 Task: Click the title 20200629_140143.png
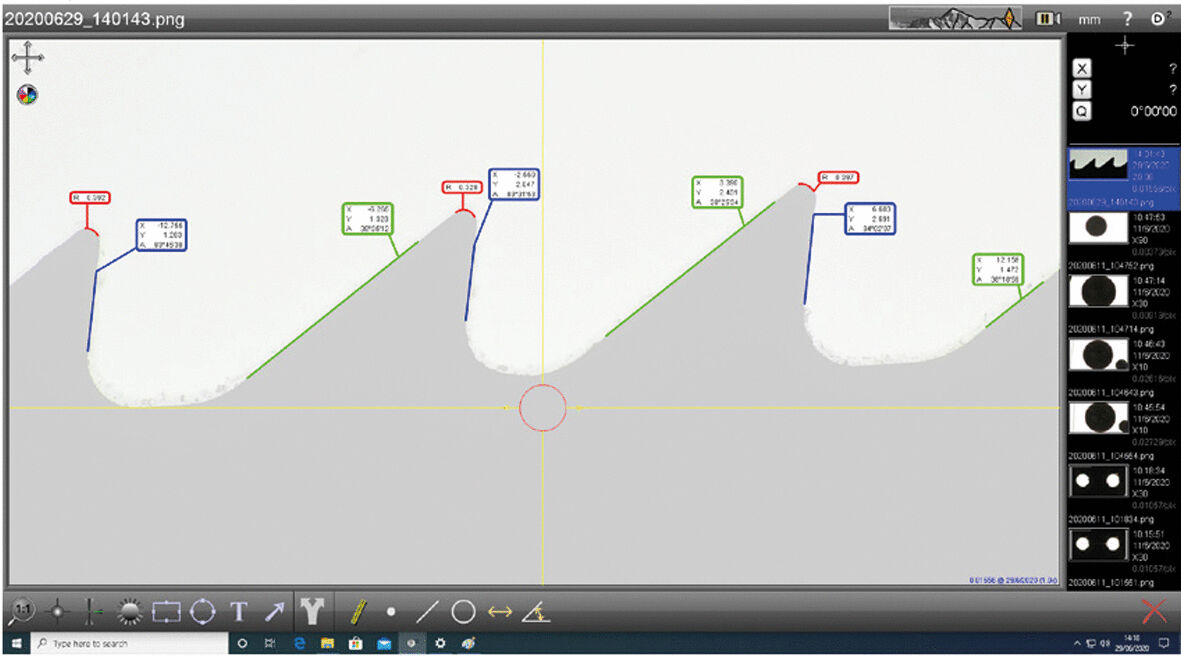point(95,19)
